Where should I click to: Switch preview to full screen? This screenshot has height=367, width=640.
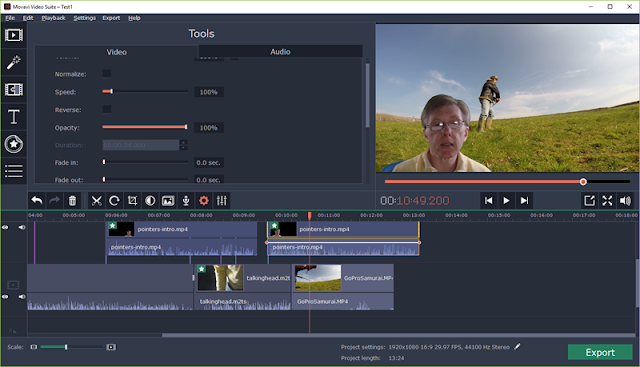[x=607, y=200]
